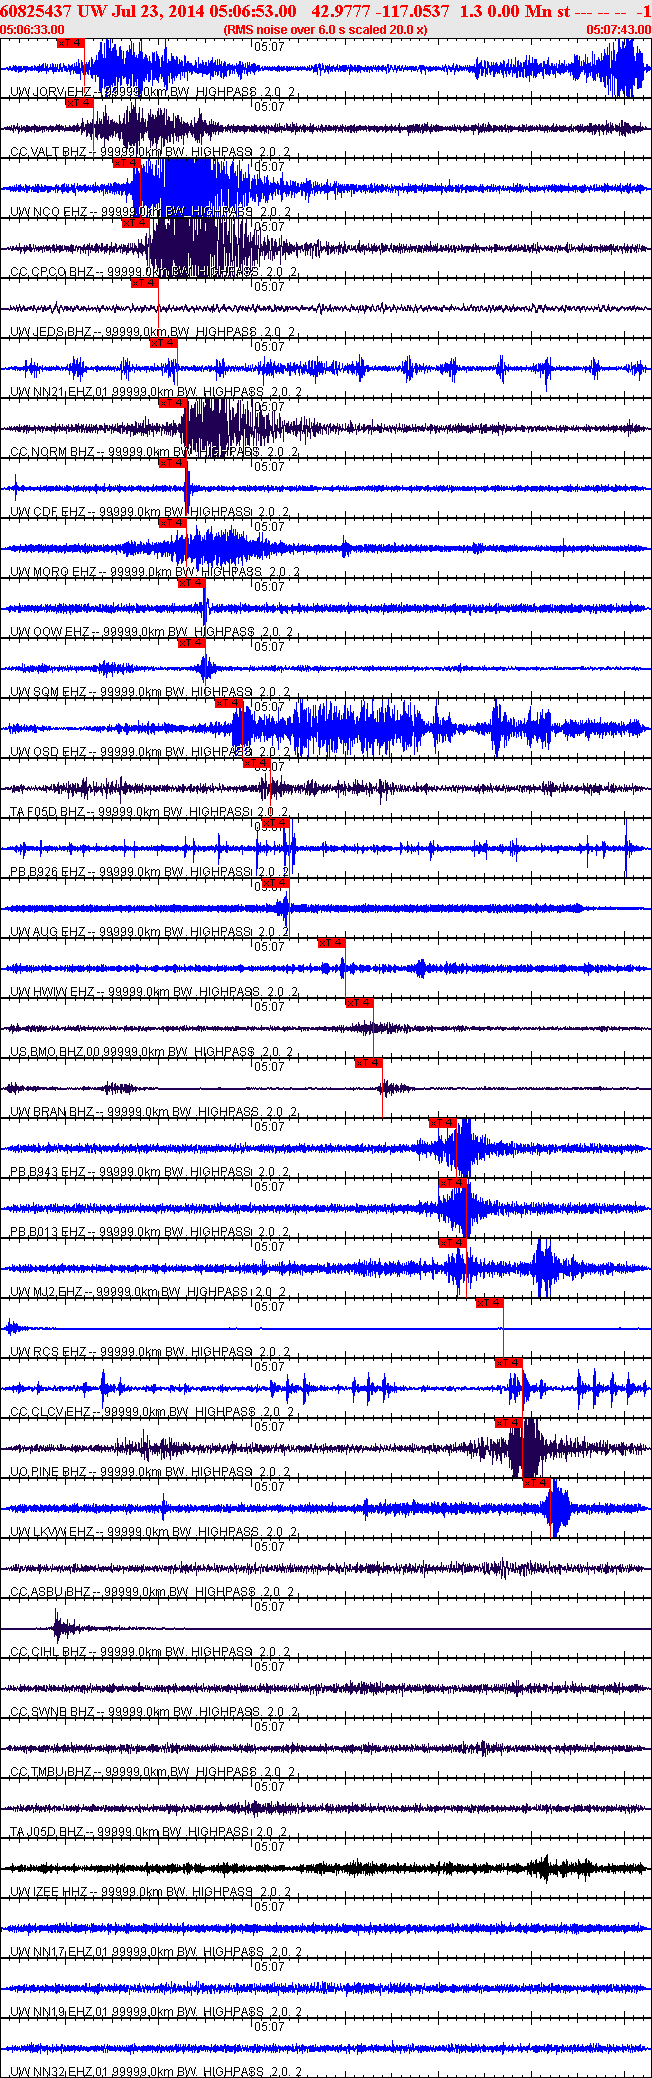
Task: Select the pick flag on UW HWIW trace
Action: click(x=331, y=943)
